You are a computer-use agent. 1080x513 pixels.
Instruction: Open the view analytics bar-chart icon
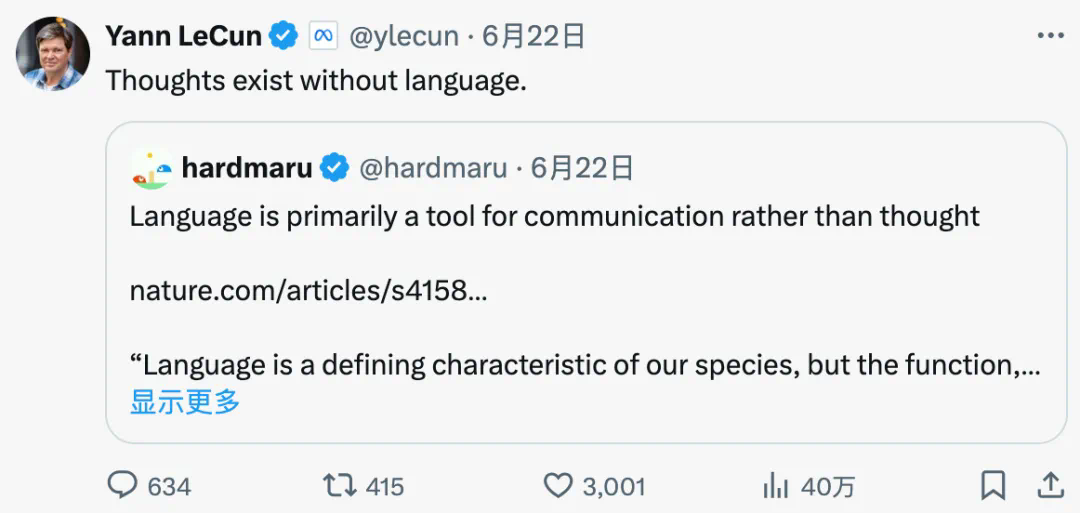point(776,486)
